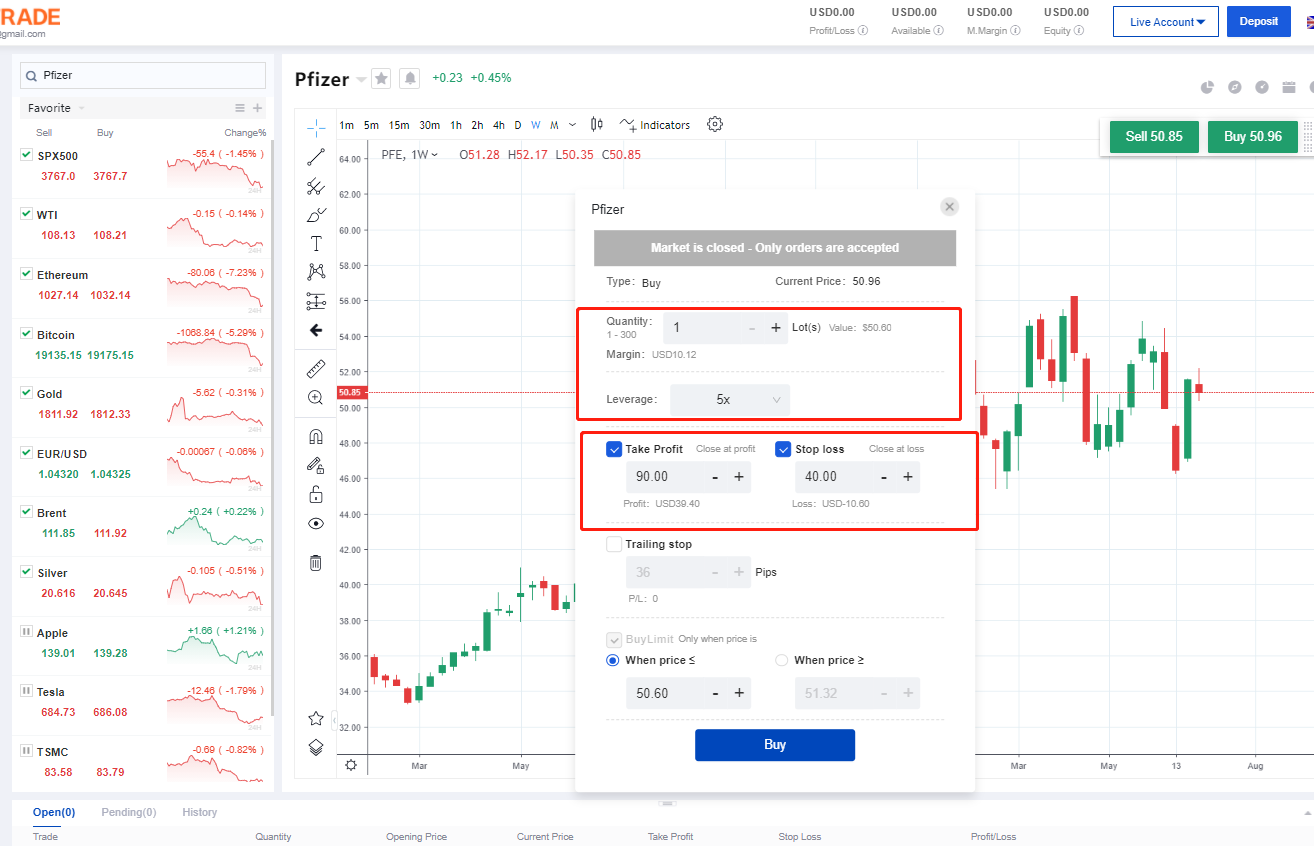Enable the Trailing stop checkbox
This screenshot has width=1314, height=846.
click(614, 544)
